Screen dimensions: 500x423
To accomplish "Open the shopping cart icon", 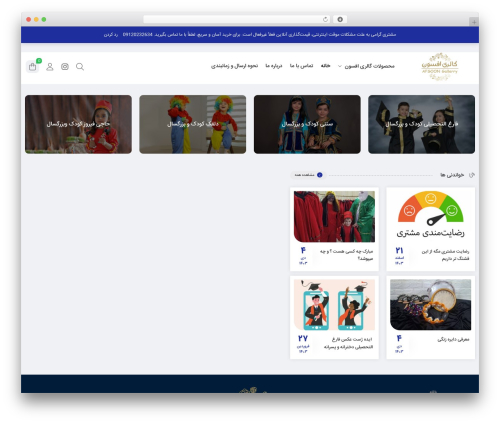I will click(x=32, y=67).
